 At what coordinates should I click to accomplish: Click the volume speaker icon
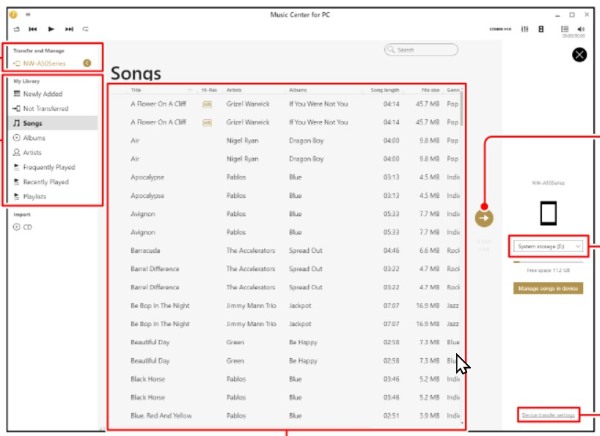point(581,29)
